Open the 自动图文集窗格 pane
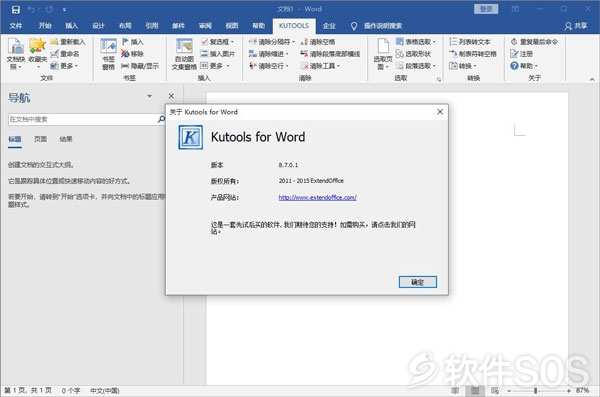 click(184, 54)
